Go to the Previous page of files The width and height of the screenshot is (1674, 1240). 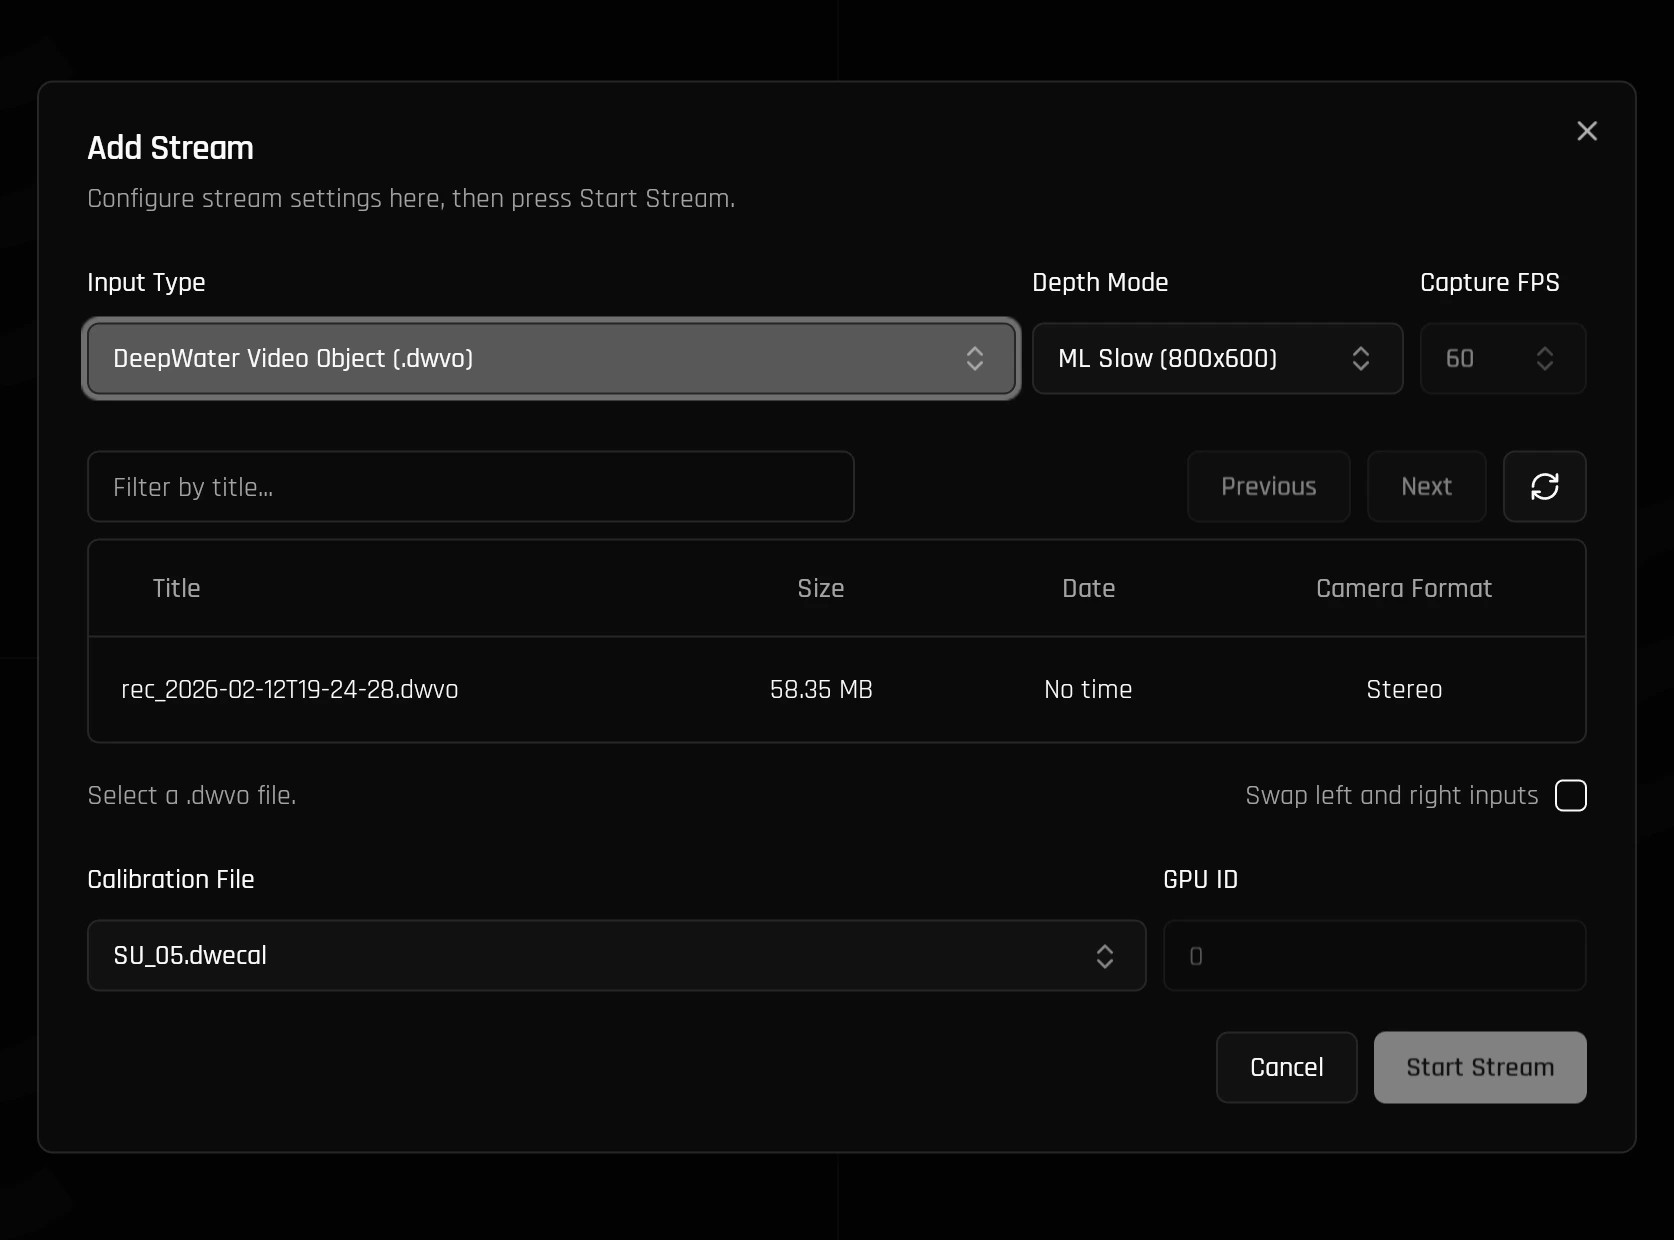pos(1268,487)
